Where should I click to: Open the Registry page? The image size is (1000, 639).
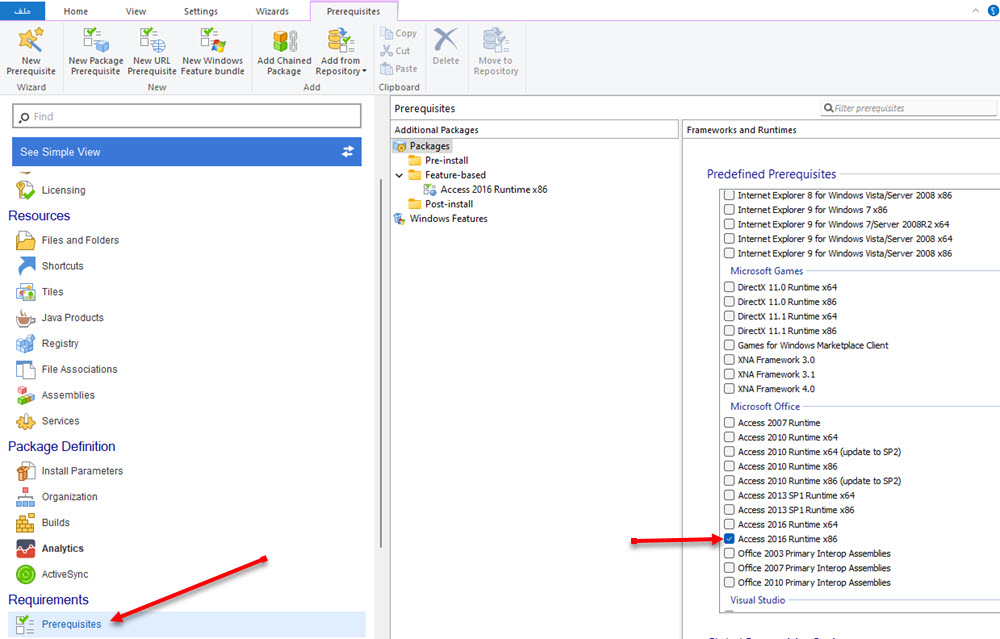47,344
